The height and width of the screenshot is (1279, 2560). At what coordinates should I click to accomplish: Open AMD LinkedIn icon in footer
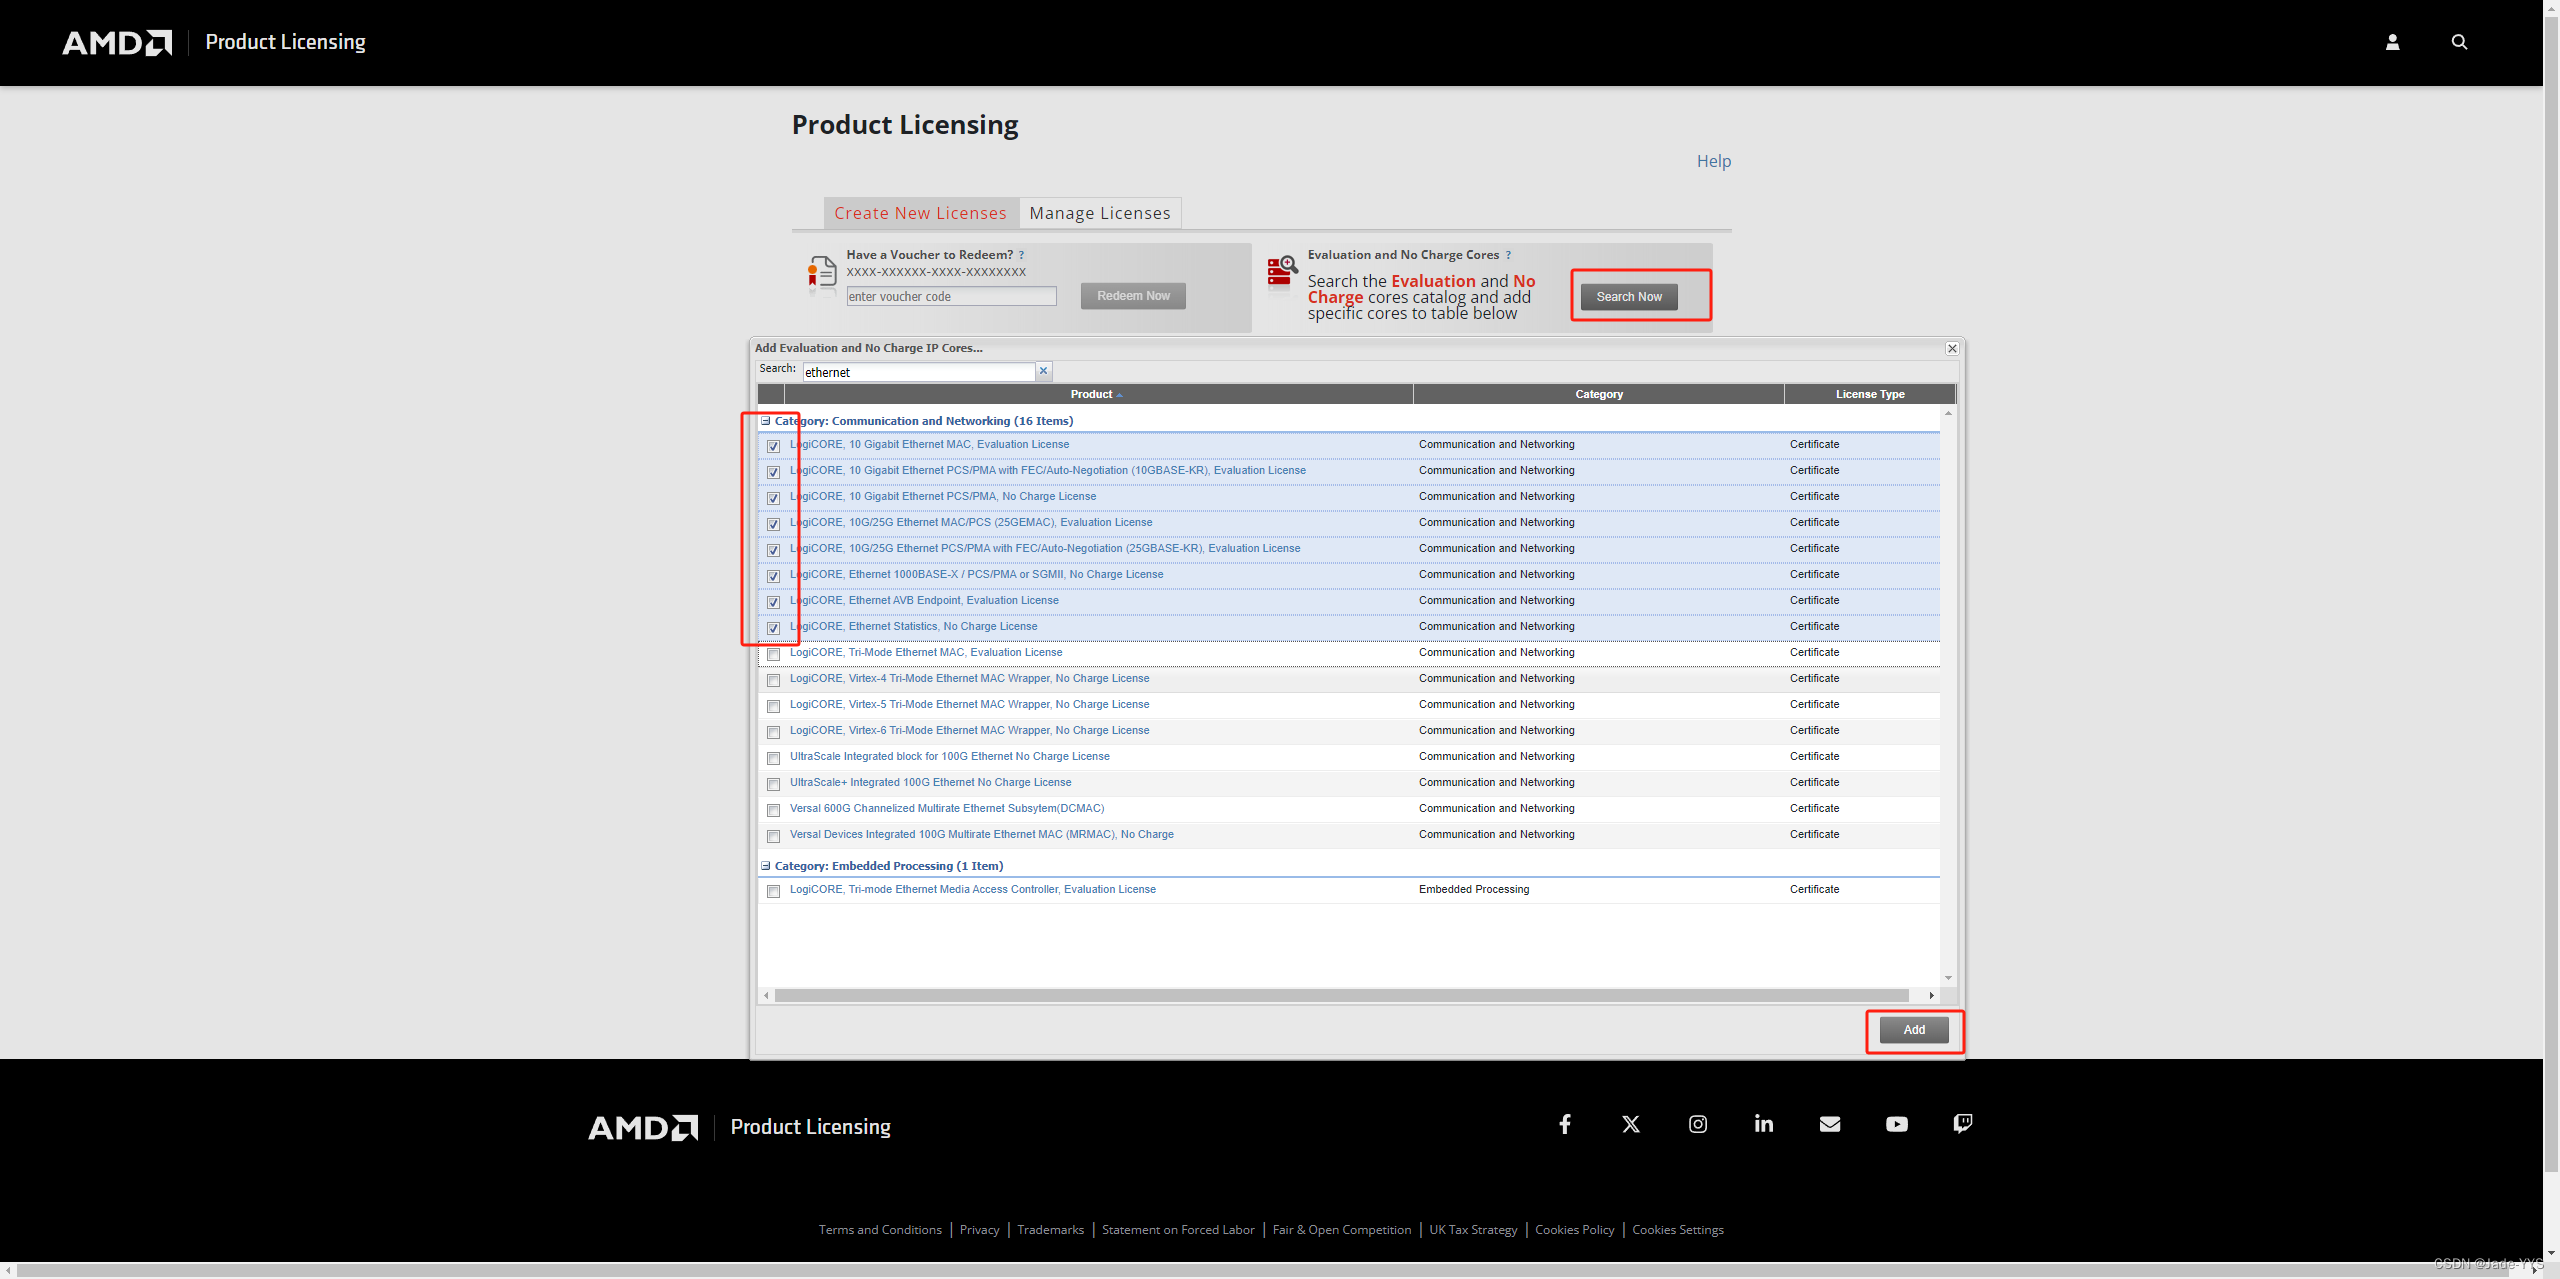(1764, 1124)
